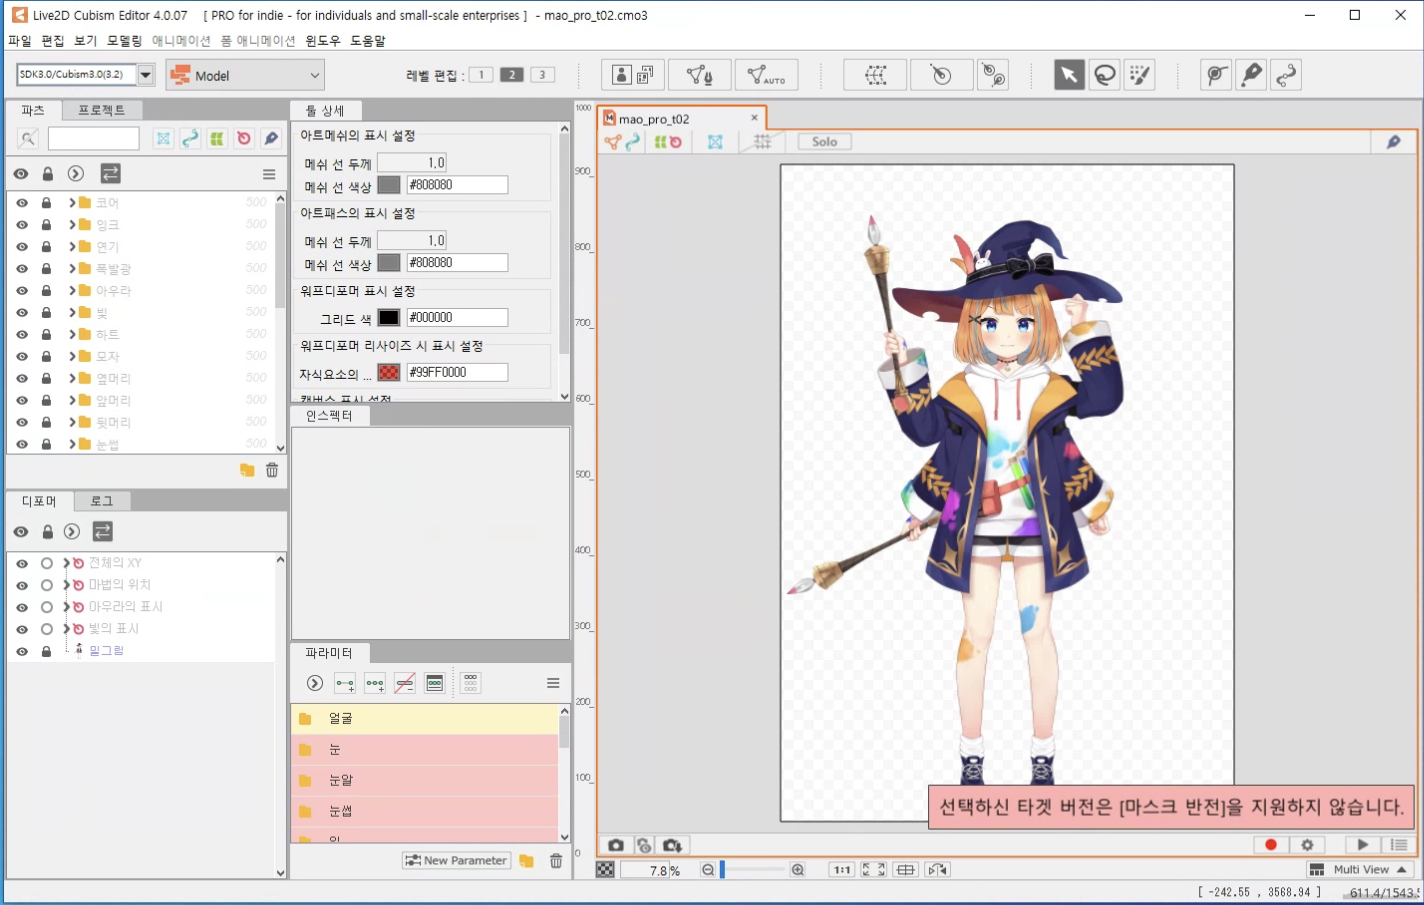Toggle the Solo button
This screenshot has height=905, width=1424.
825,142
